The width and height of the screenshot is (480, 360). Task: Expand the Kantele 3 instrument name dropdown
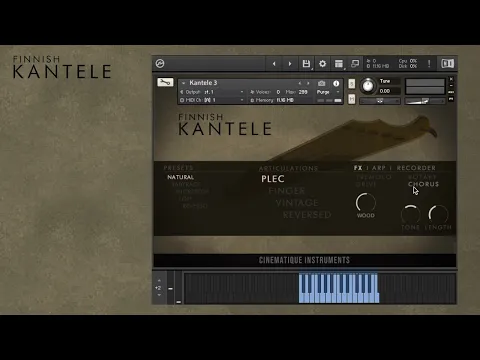tap(183, 83)
